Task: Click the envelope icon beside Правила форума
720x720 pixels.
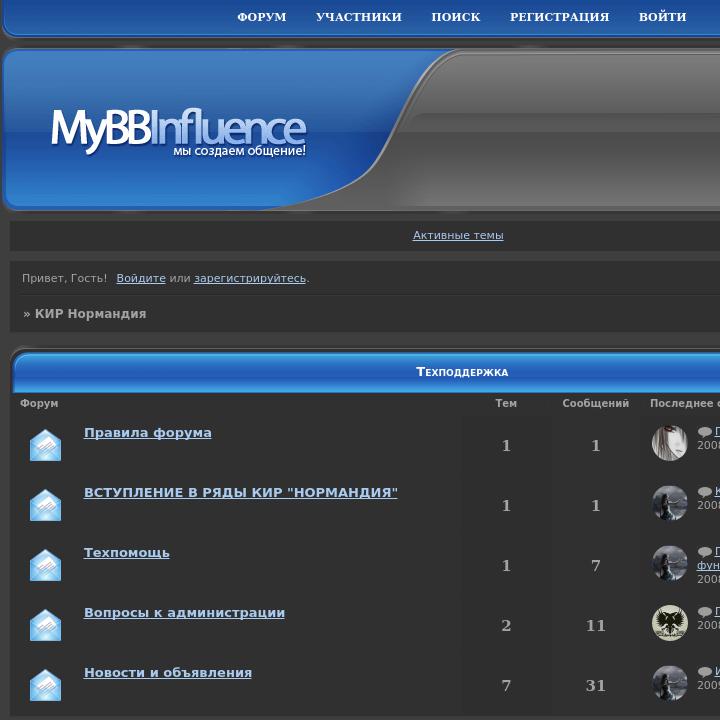Action: (x=45, y=445)
